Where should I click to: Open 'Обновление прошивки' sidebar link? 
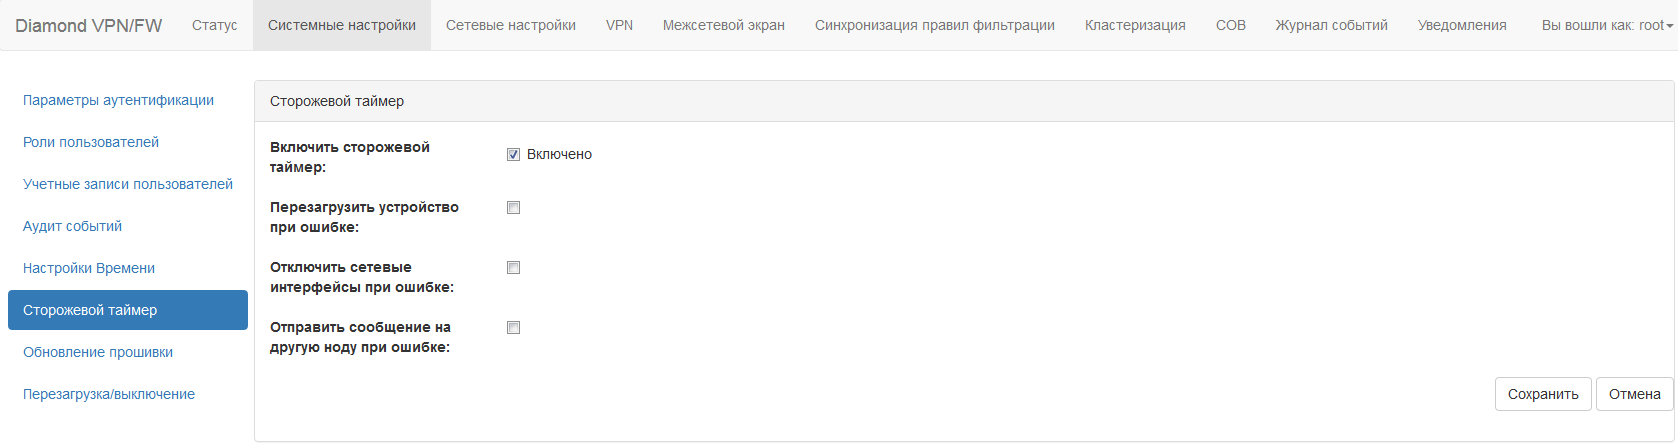point(98,352)
